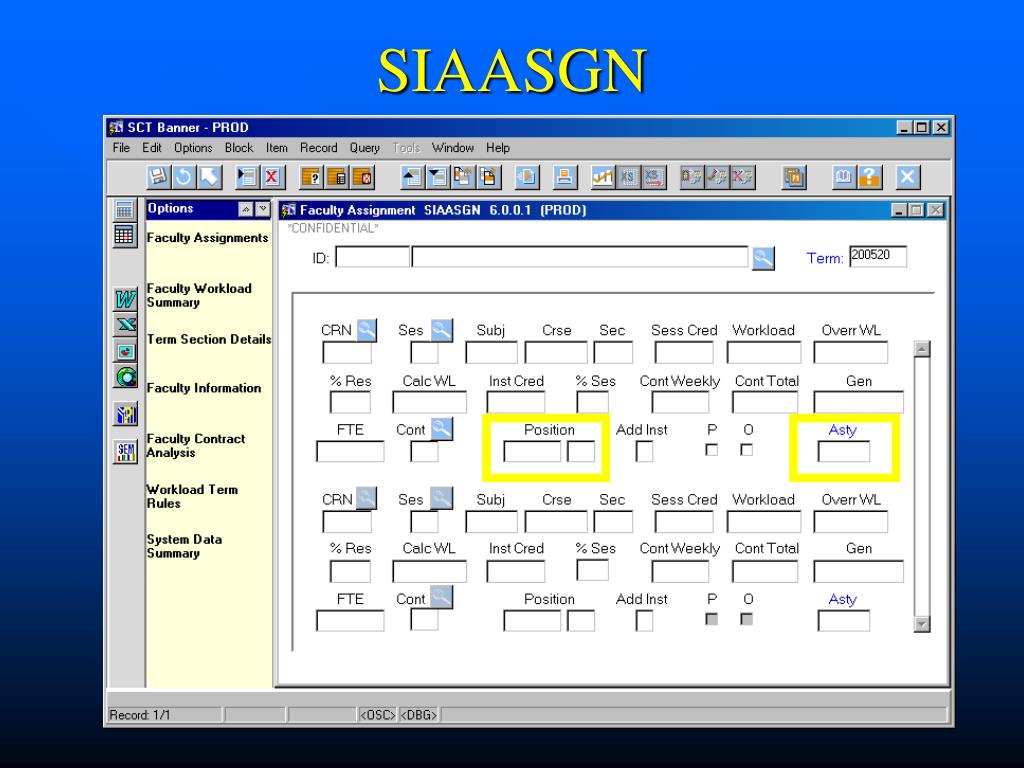
Task: Click the scrollbar up arrow in records block
Action: point(921,349)
